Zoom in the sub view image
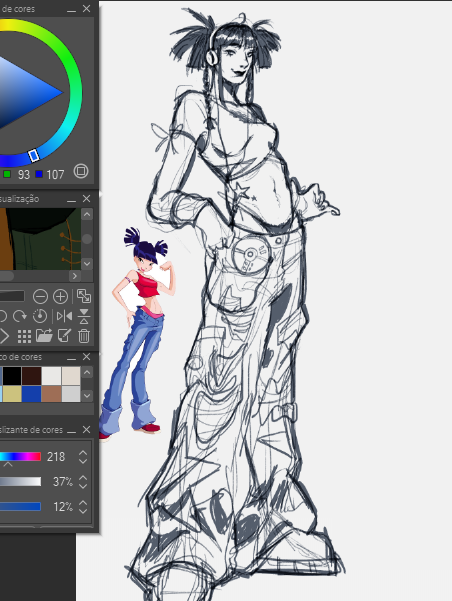Screen dimensions: 452x601 point(60,296)
